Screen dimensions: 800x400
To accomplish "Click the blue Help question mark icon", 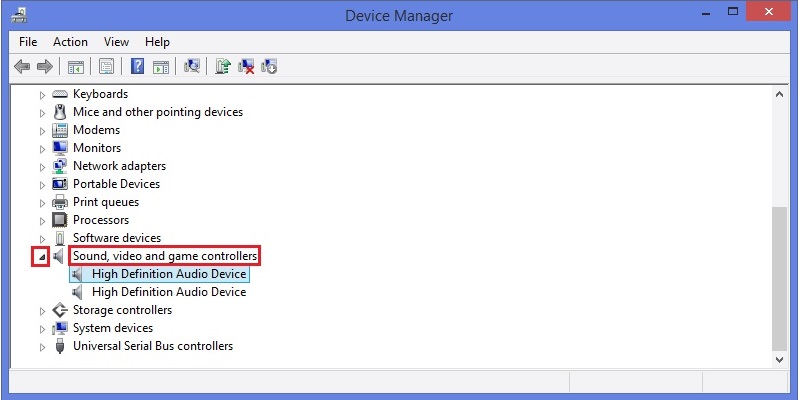I will tap(137, 66).
